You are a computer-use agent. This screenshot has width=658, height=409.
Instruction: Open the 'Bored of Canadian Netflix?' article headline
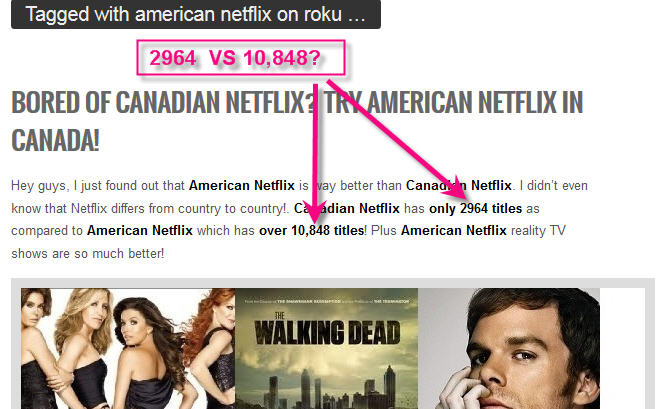pos(297,121)
